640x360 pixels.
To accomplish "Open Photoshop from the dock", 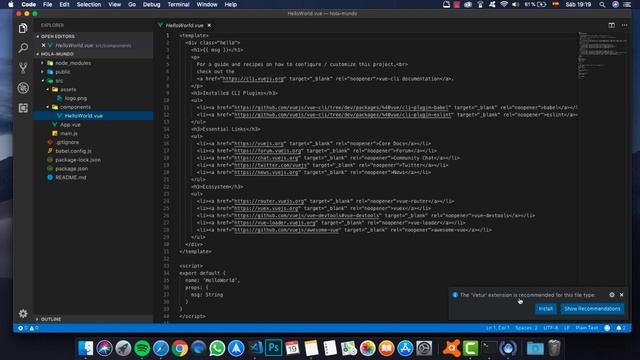I will (x=273, y=348).
